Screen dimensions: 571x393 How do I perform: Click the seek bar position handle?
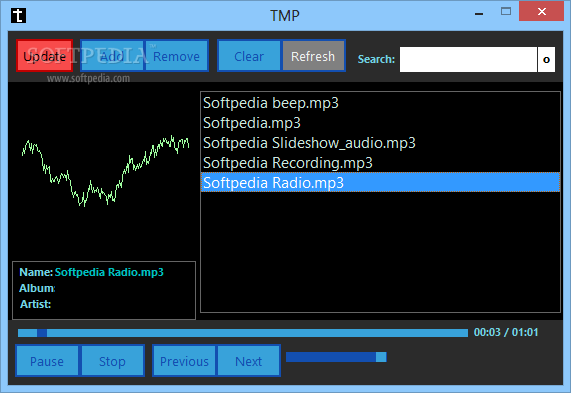pos(42,333)
